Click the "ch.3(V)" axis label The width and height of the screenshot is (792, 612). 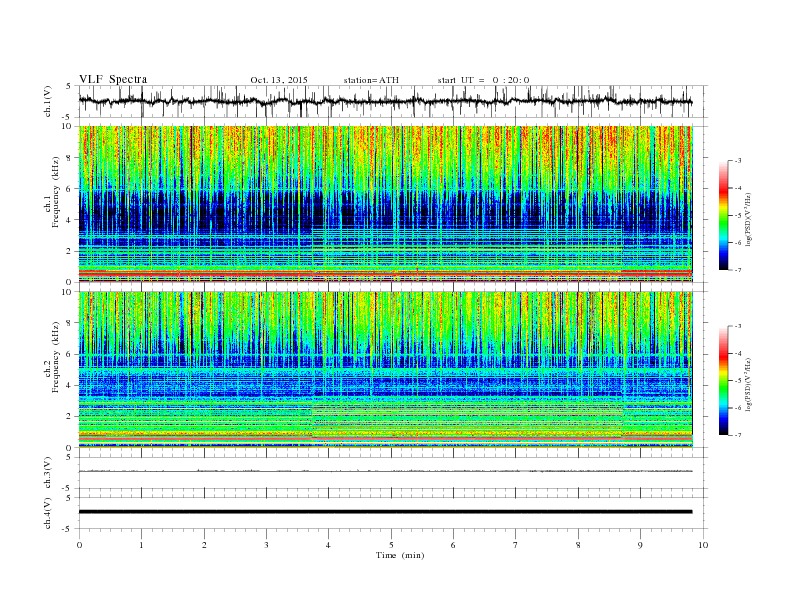click(48, 473)
